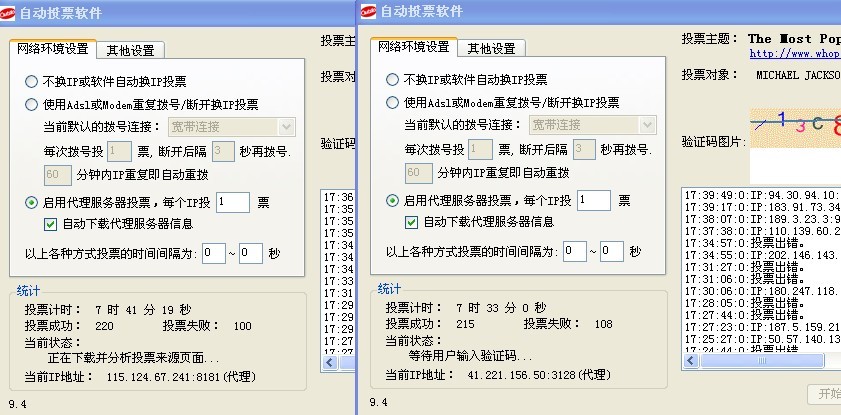The width and height of the screenshot is (841, 415).
Task: Click disconnect wait seconds field in left window
Action: point(223,152)
